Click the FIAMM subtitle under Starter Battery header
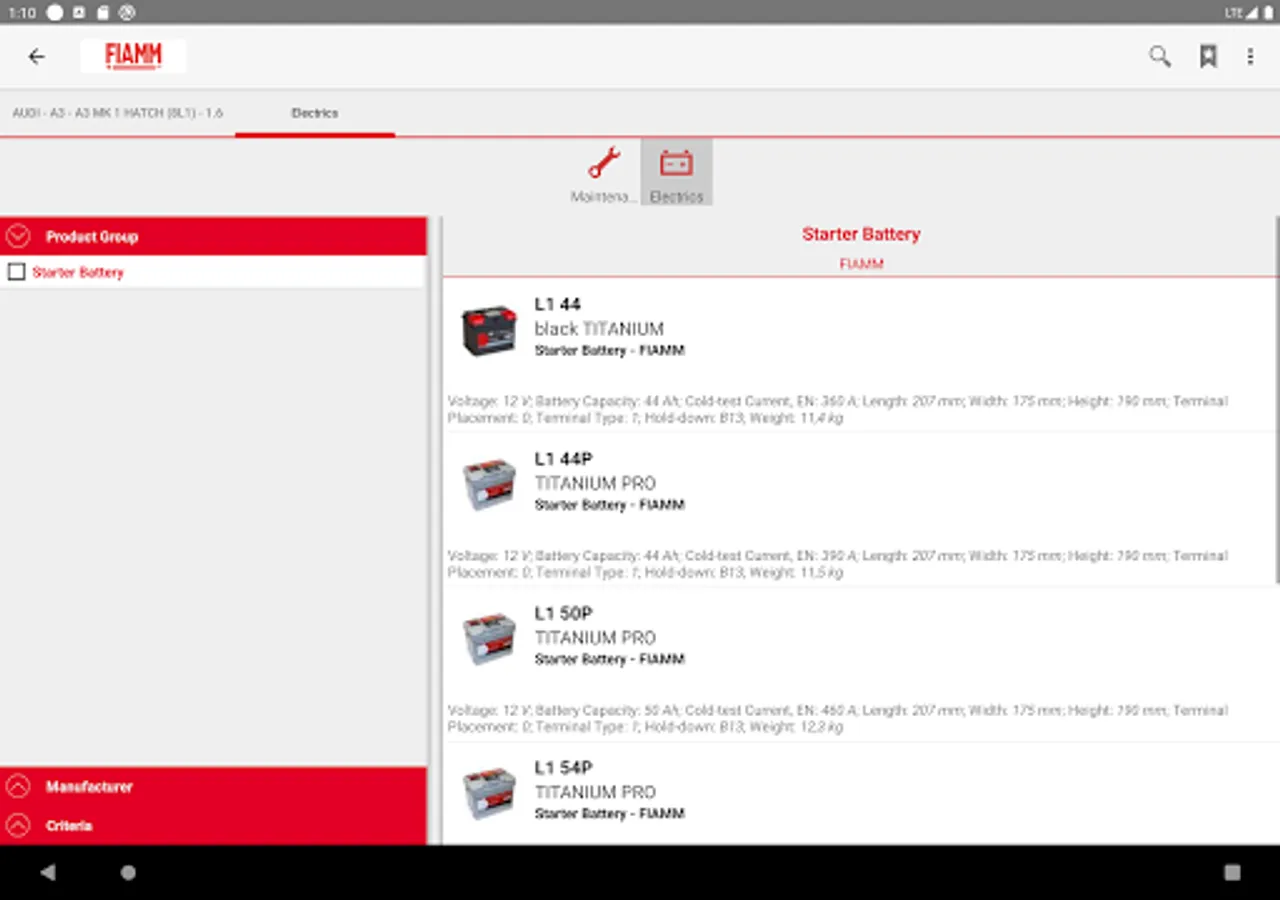The image size is (1280, 900). click(861, 264)
